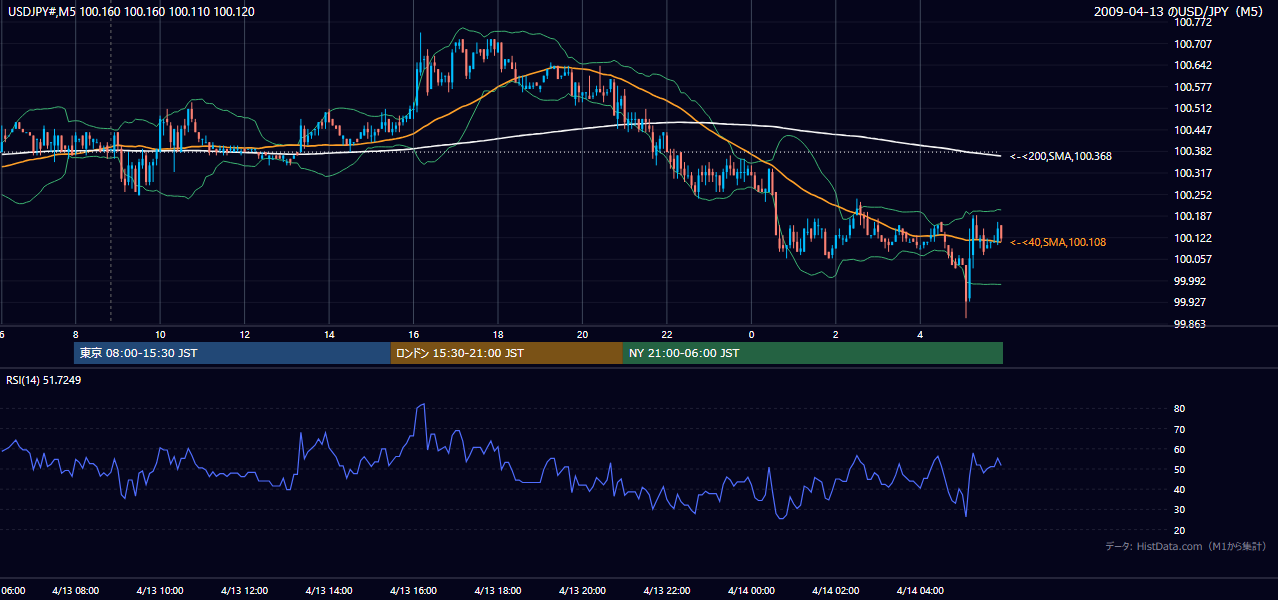Click the 4/13 12:00 bottom time label
Viewport: 1278px width, 600px height.
(245, 591)
